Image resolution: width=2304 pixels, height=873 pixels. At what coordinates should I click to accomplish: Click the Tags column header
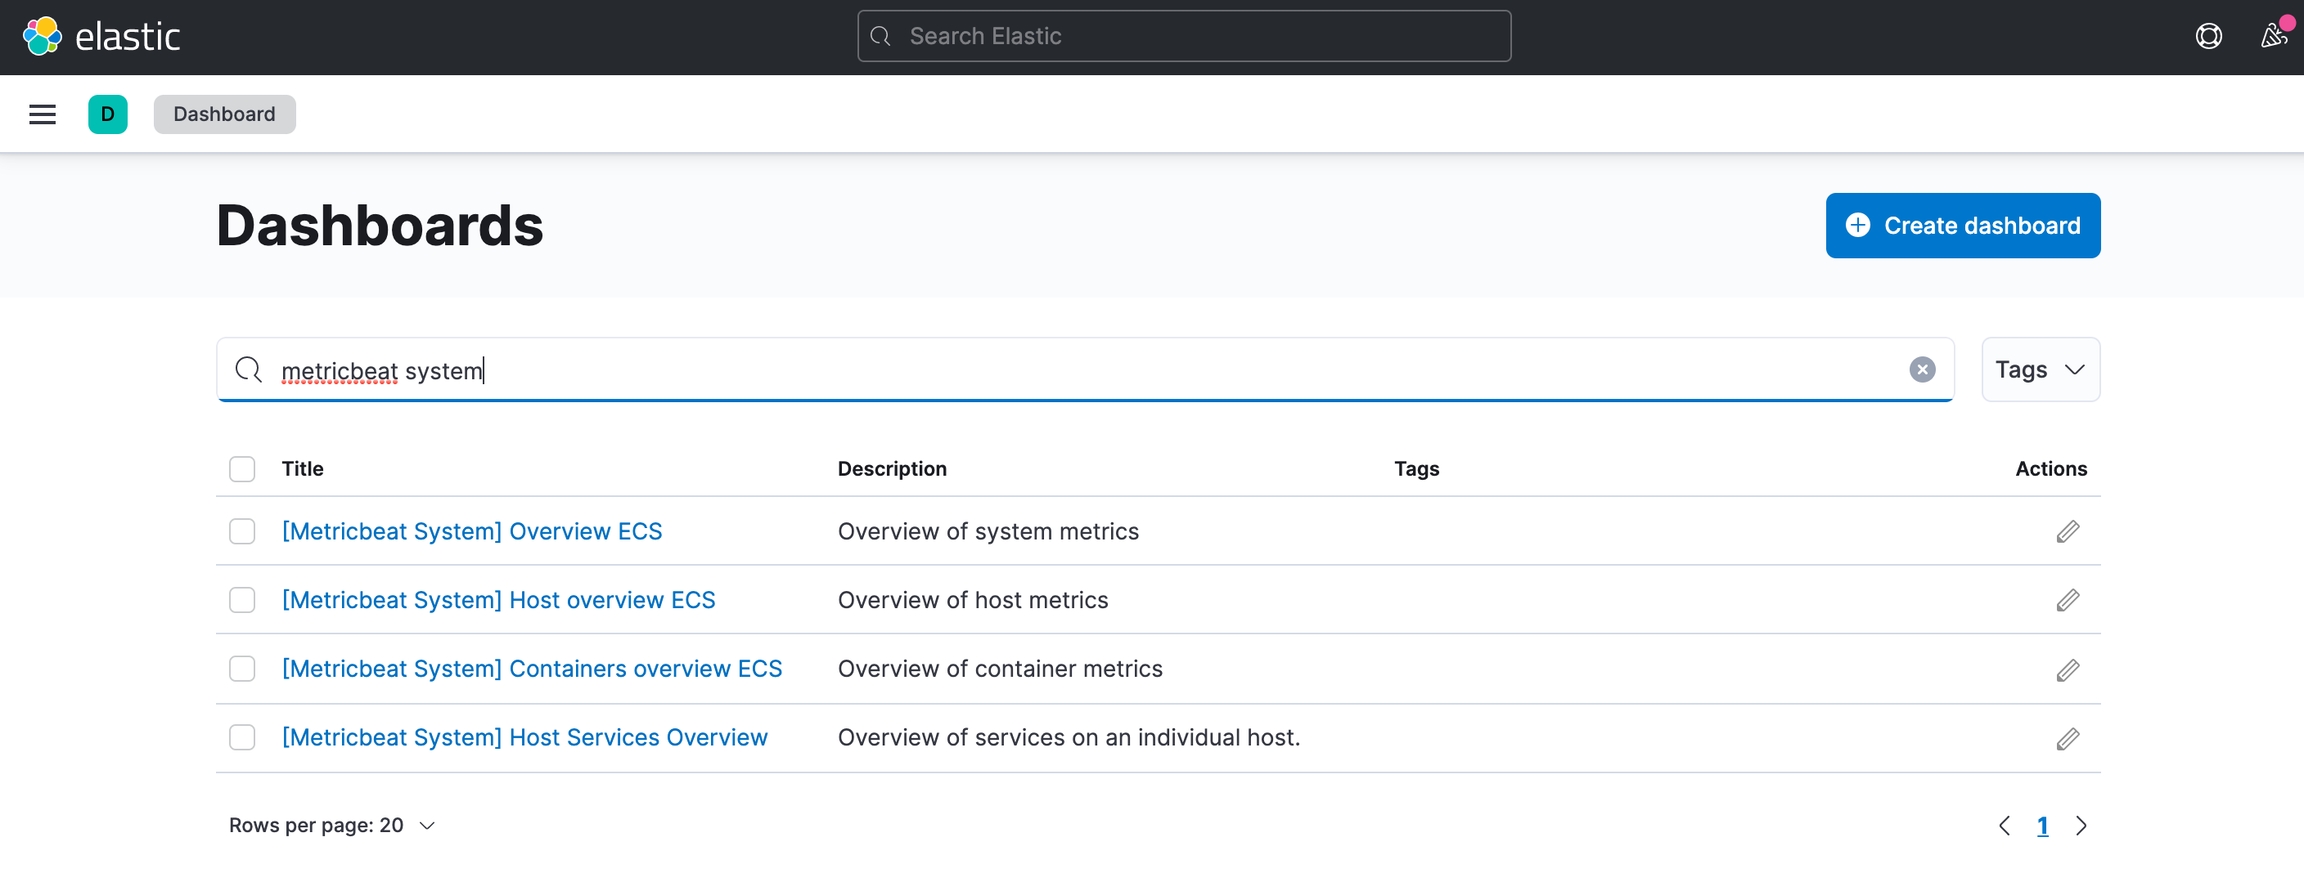(x=1416, y=469)
